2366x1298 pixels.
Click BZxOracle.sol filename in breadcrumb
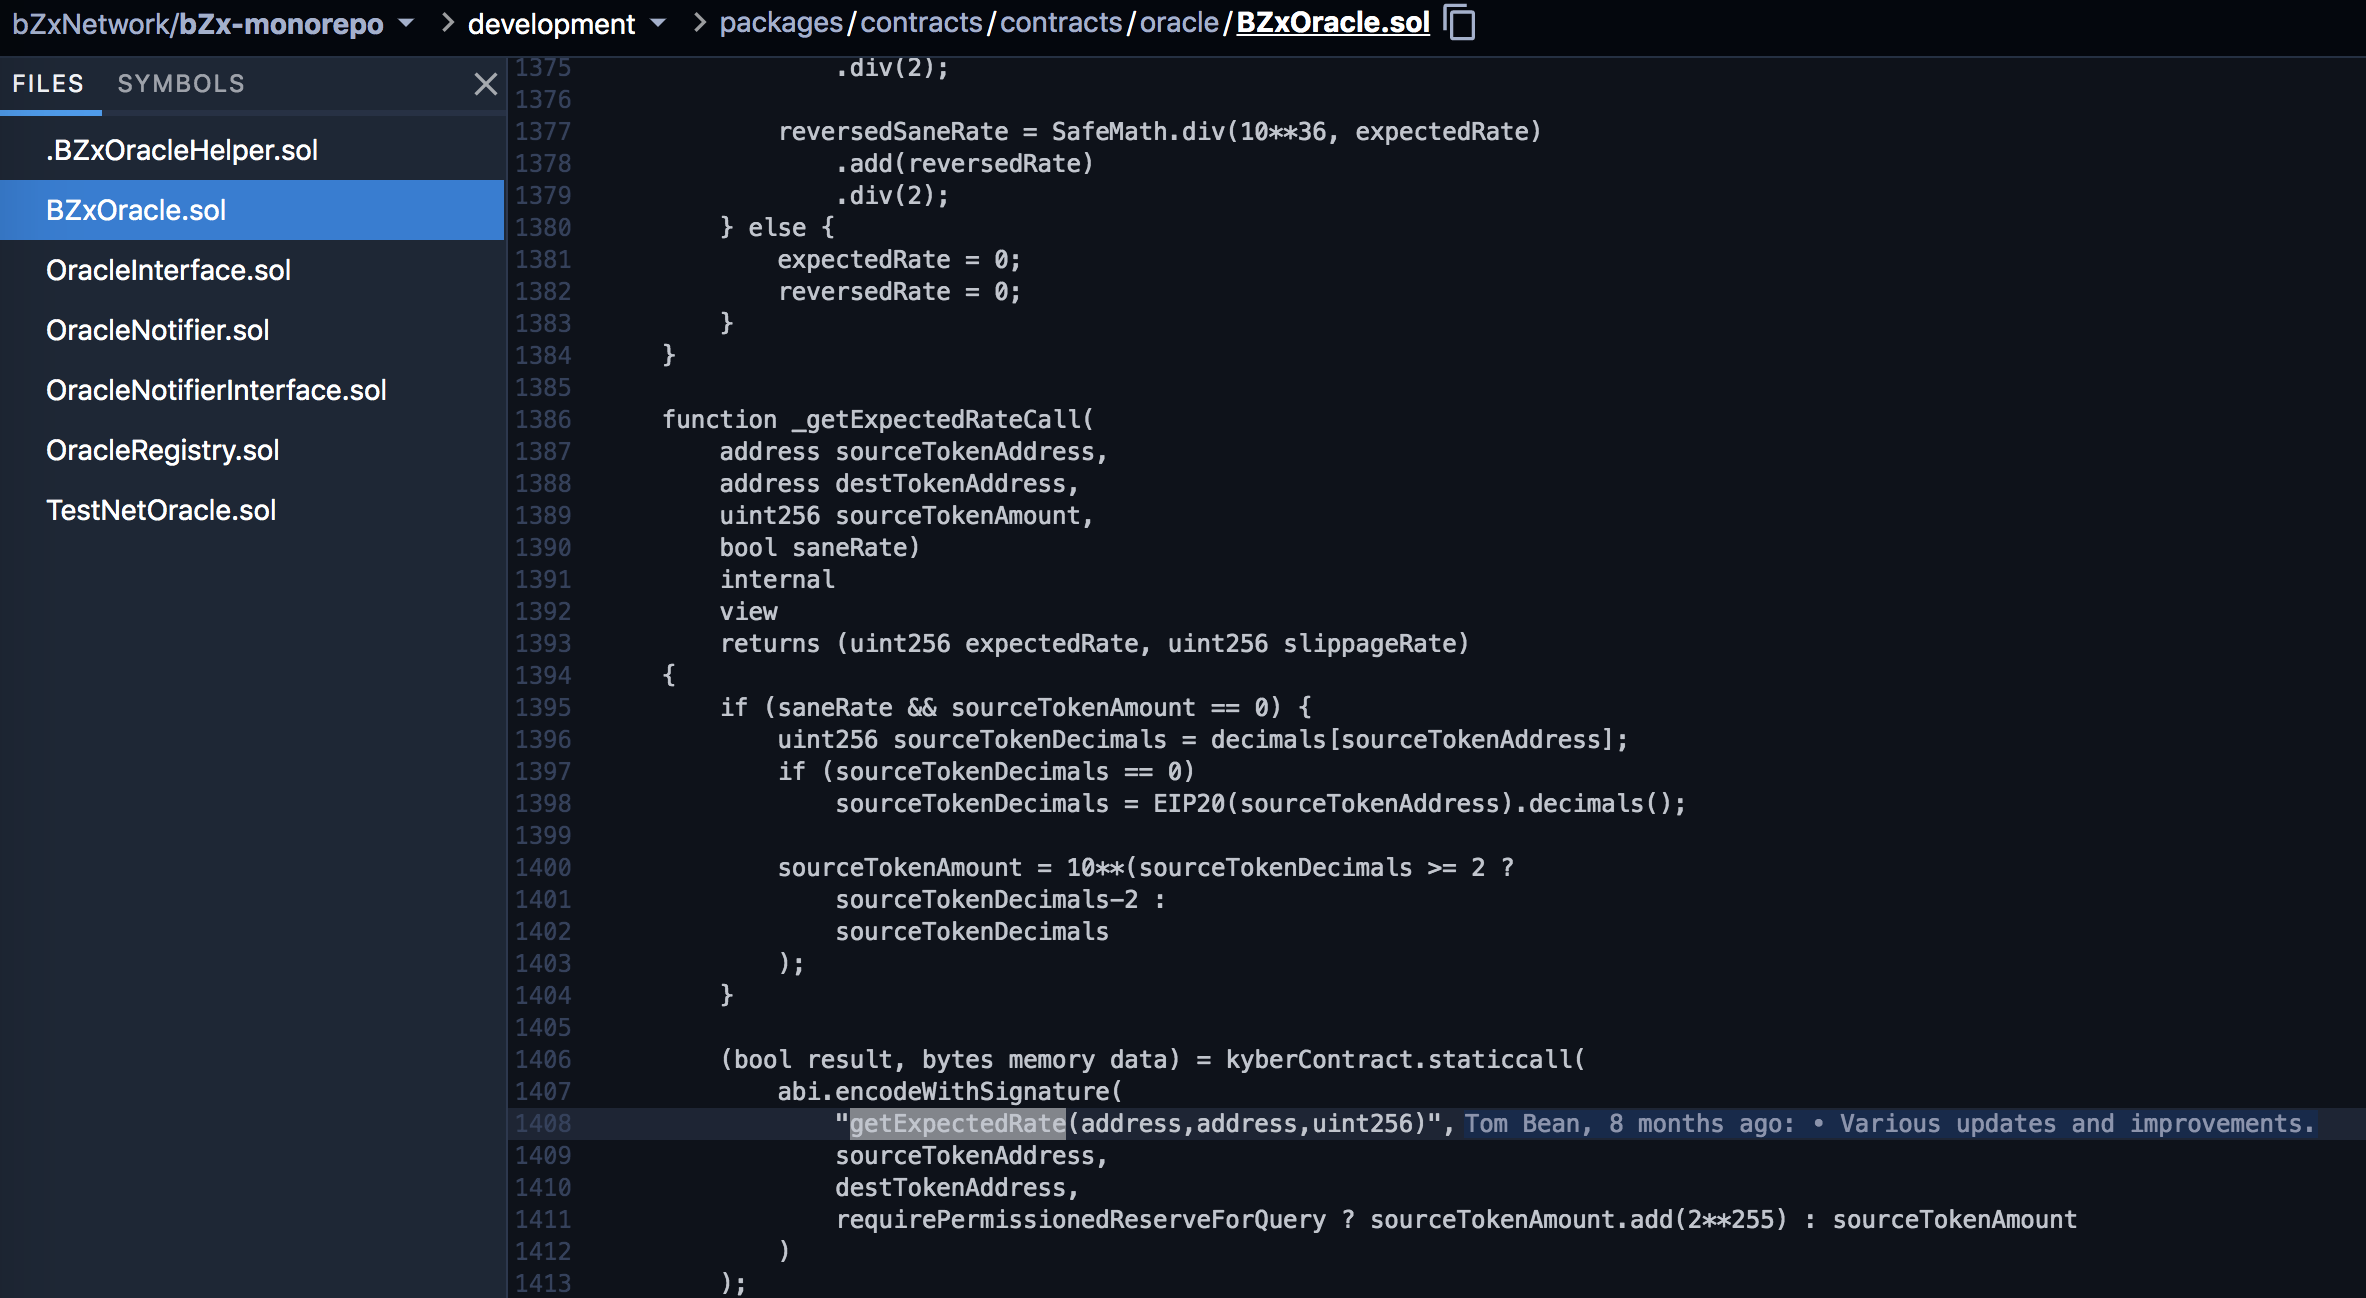point(1333,23)
